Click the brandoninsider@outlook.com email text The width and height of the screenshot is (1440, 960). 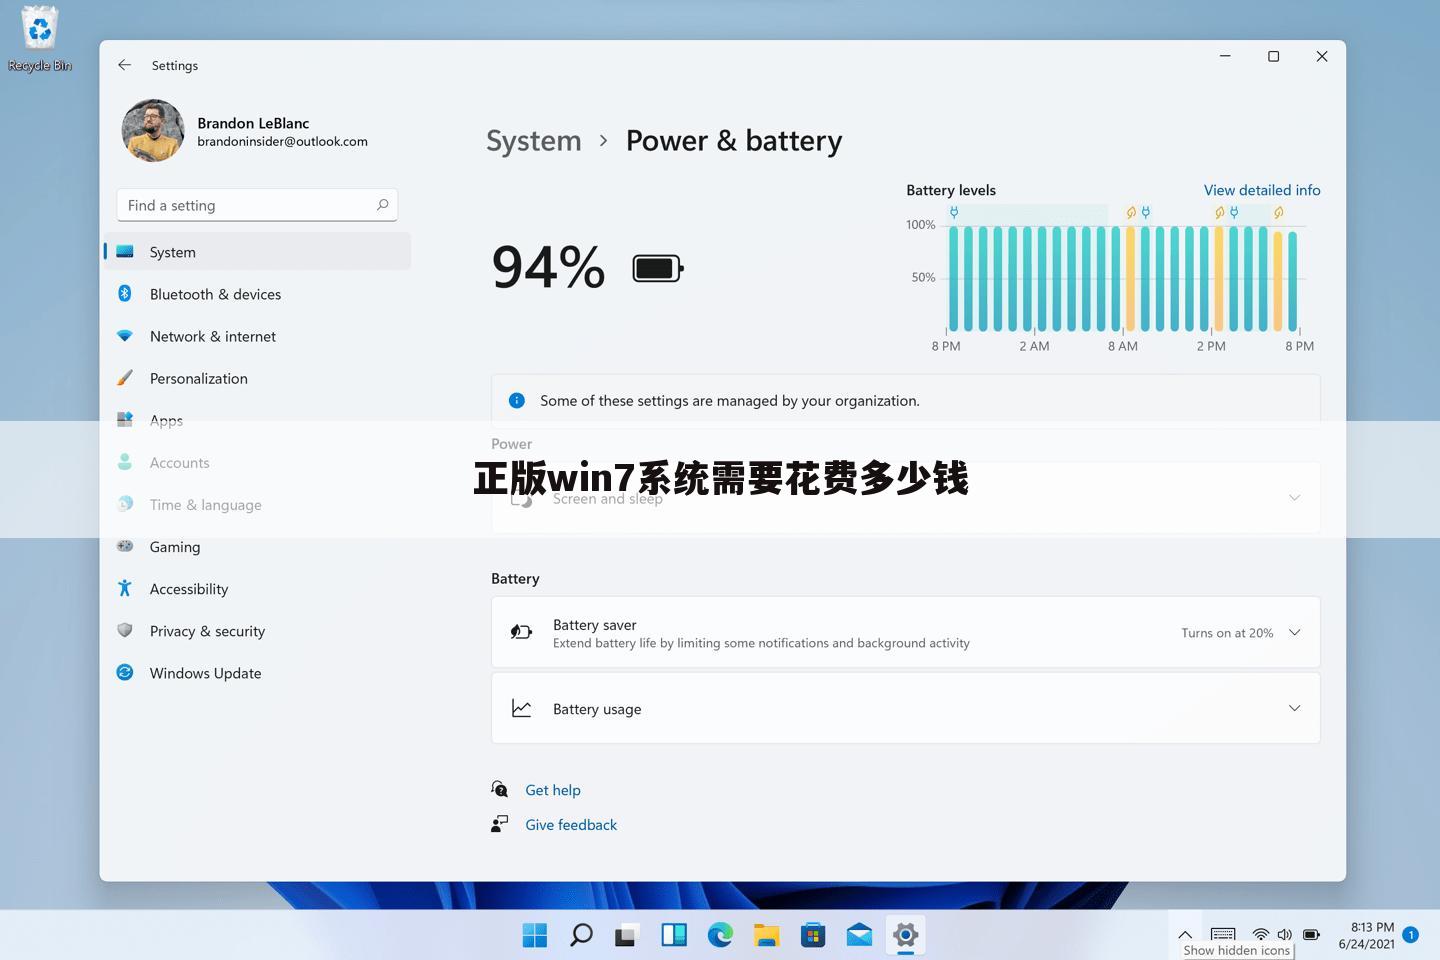click(x=282, y=142)
